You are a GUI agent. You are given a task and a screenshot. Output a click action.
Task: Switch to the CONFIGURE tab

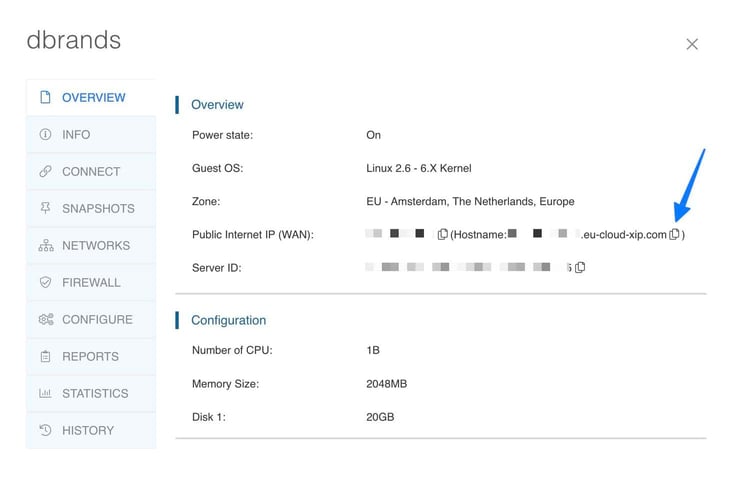(91, 319)
